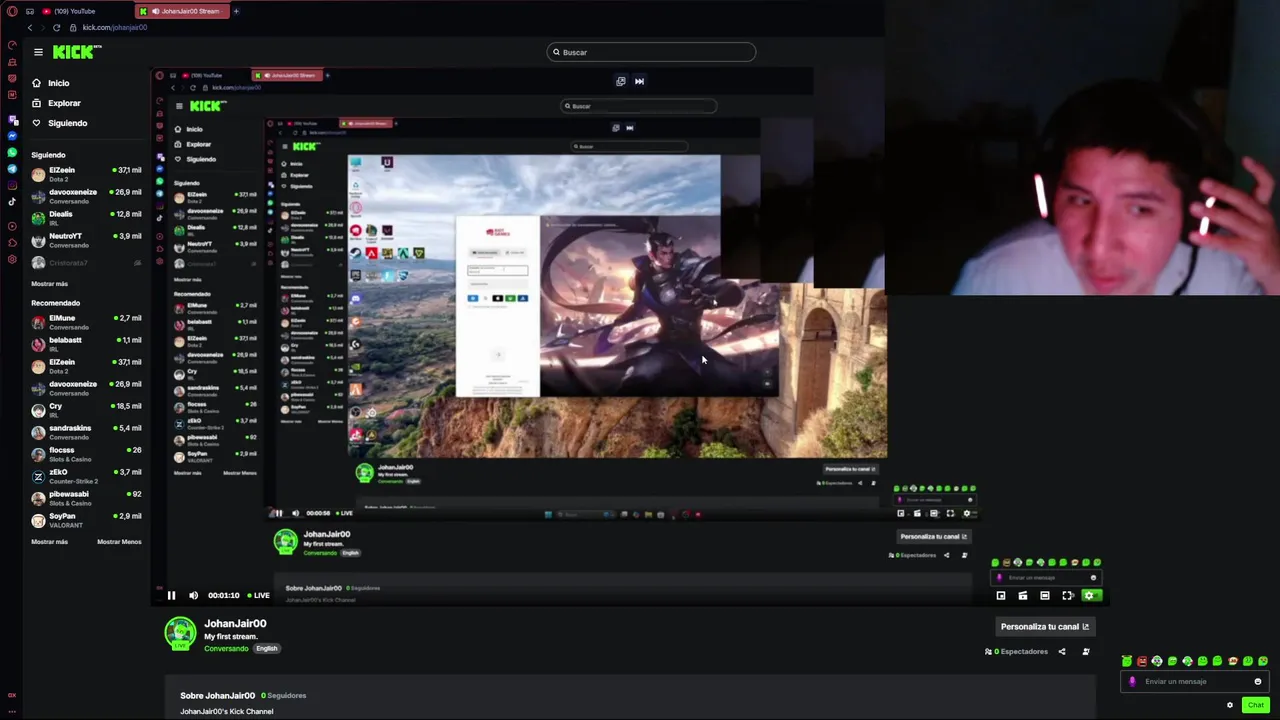Viewport: 1280px width, 720px height.
Task: Open ElMune recommended channel
Action: pos(87,322)
